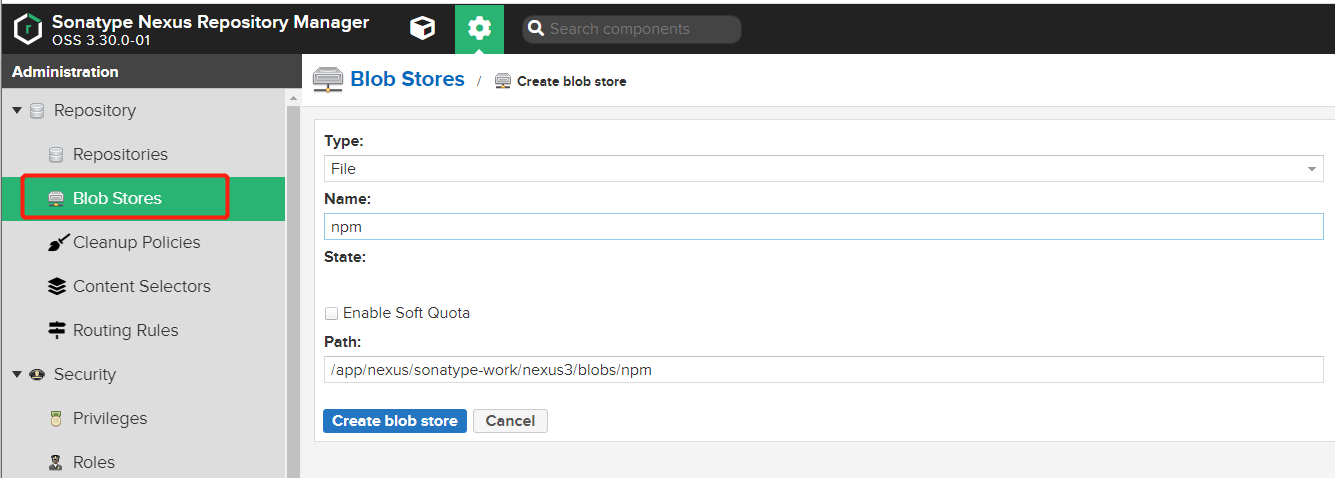1335x478 pixels.
Task: Click the Cancel button
Action: (x=510, y=421)
